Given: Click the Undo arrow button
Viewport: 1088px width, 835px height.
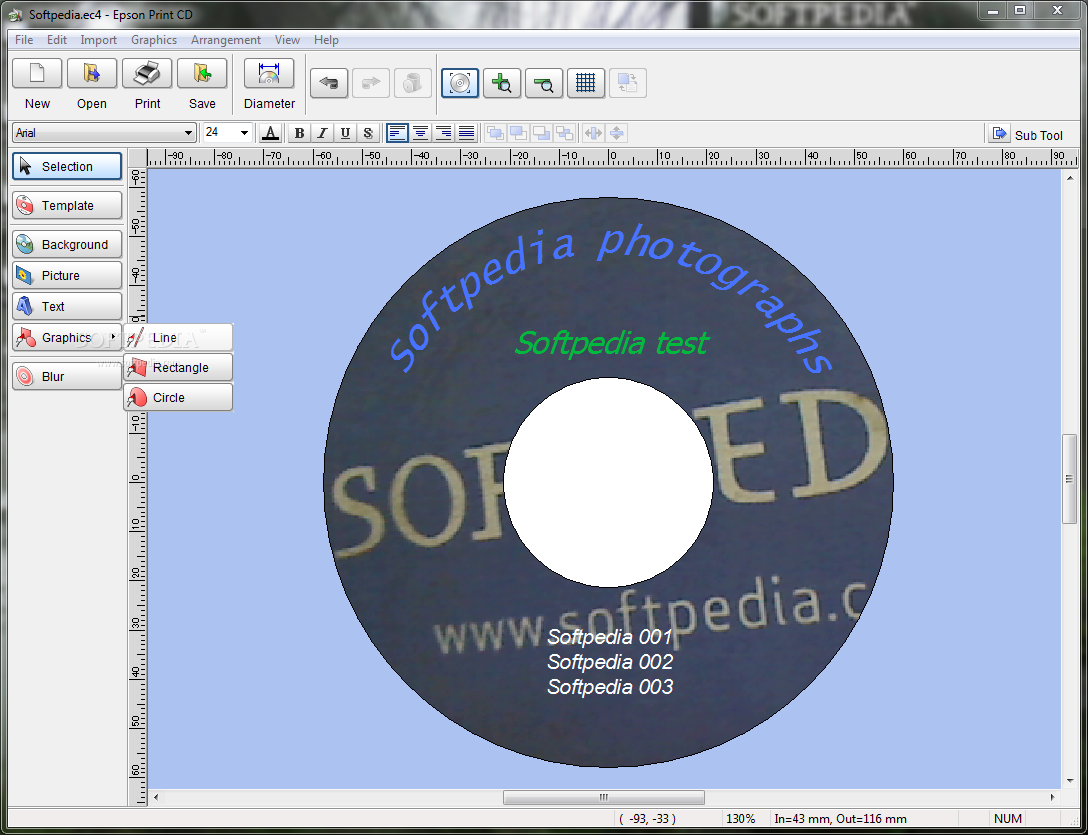Looking at the screenshot, I should pyautogui.click(x=329, y=83).
